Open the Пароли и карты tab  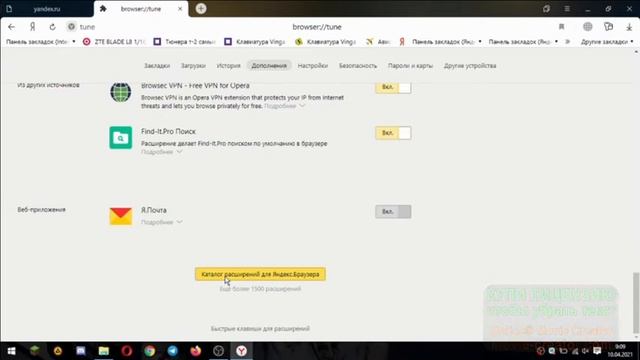[x=410, y=66]
